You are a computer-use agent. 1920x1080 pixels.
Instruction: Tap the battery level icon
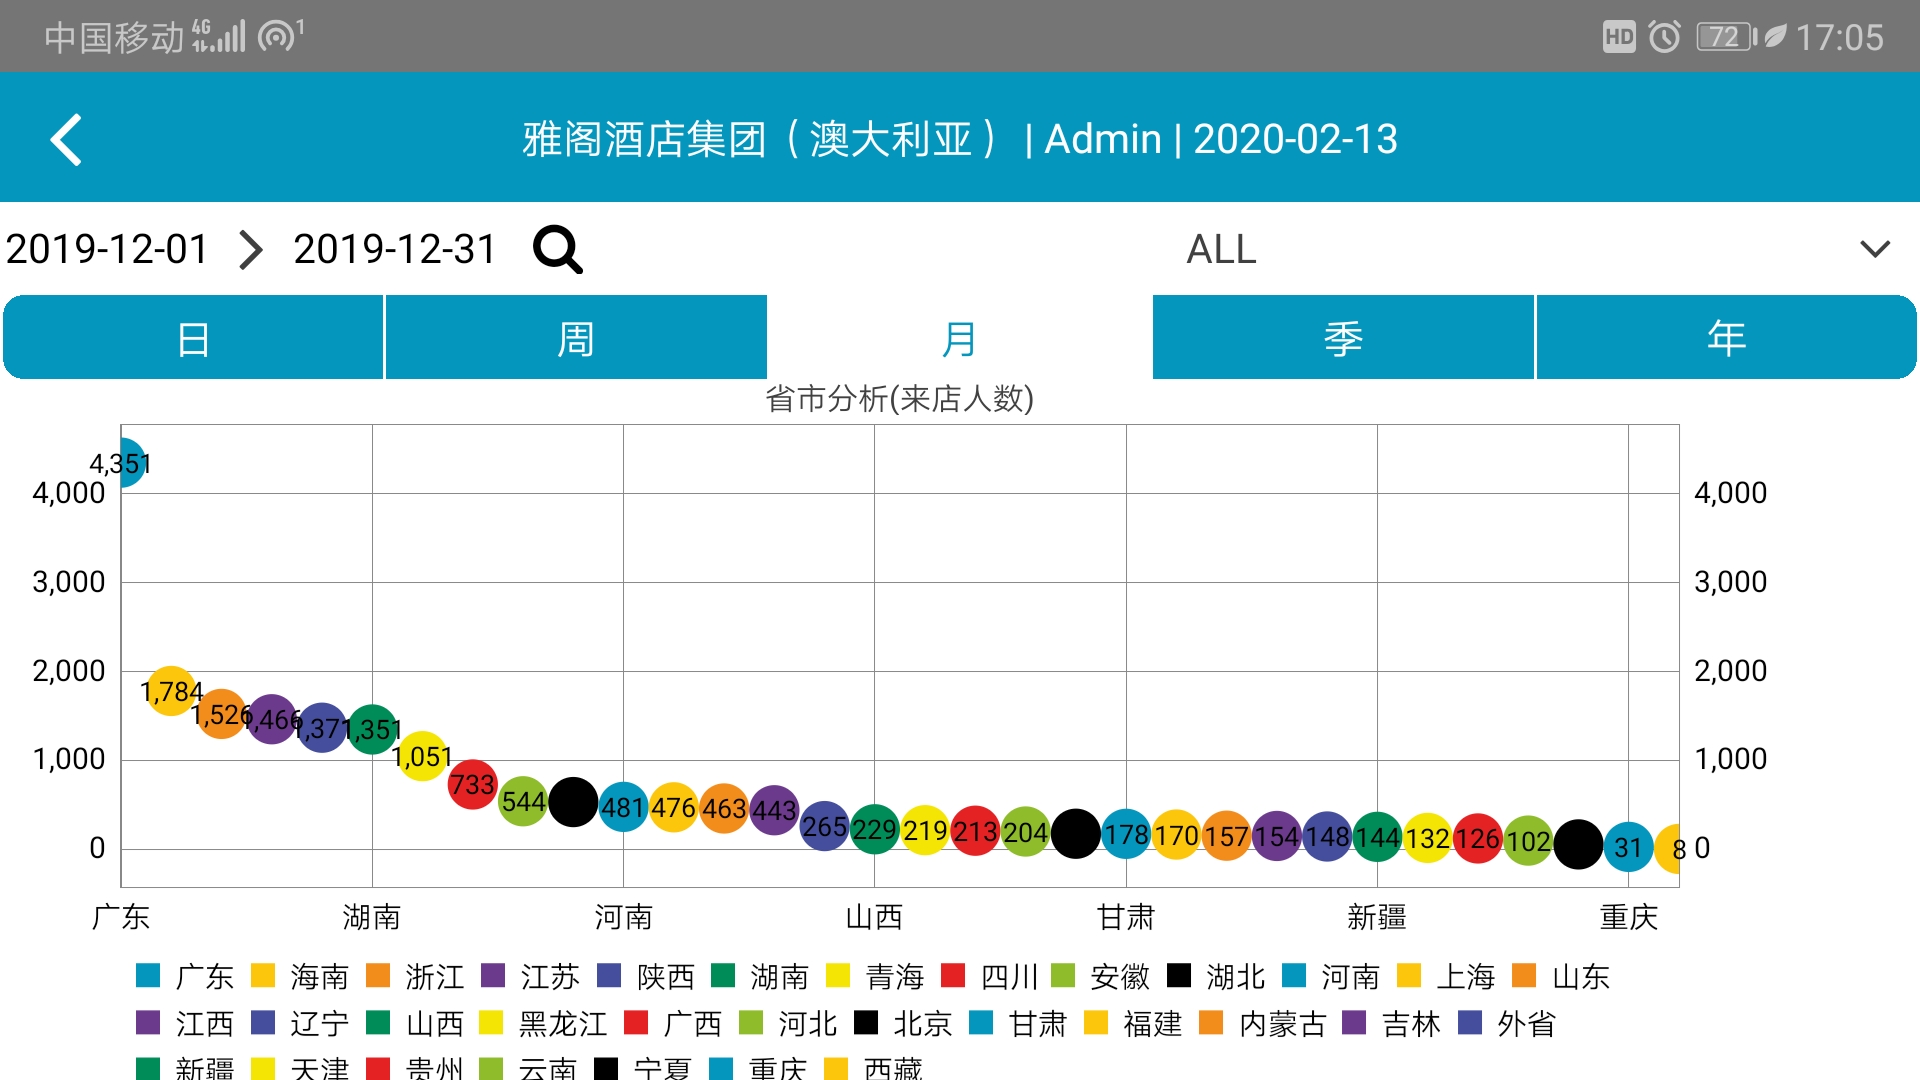point(1726,37)
